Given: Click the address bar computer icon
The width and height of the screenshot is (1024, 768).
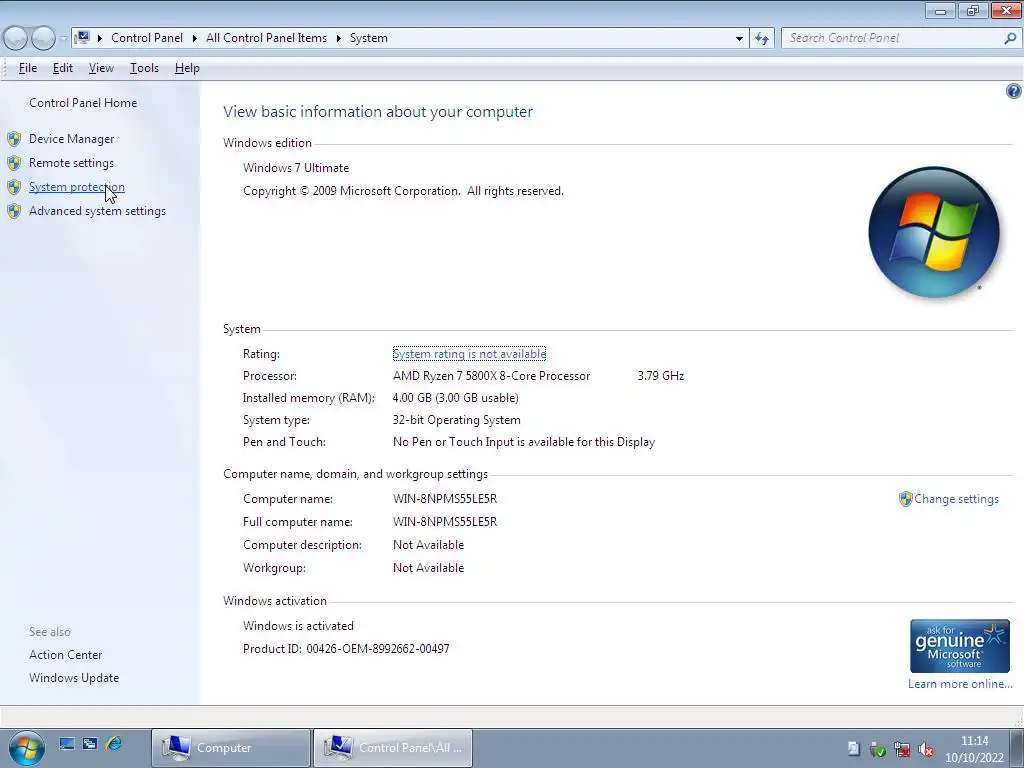Looking at the screenshot, I should click(x=82, y=37).
